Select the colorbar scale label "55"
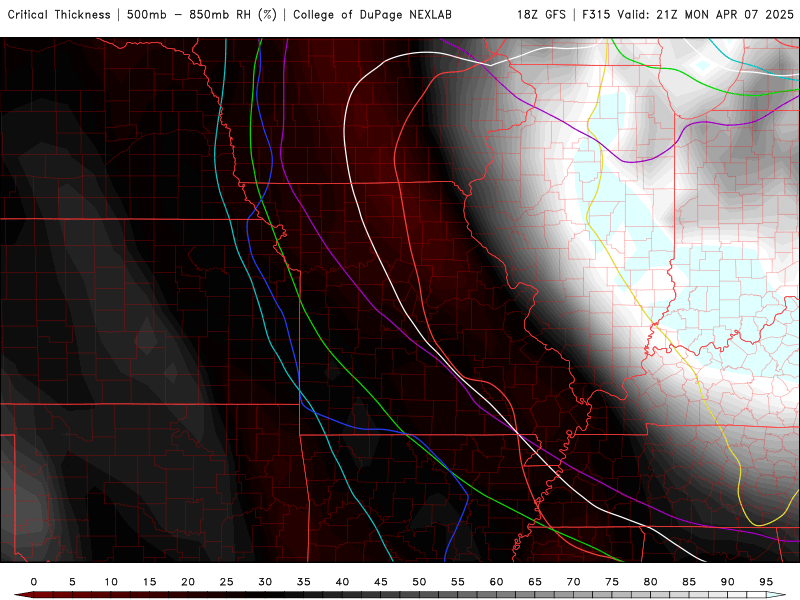The width and height of the screenshot is (800, 600). 458,582
